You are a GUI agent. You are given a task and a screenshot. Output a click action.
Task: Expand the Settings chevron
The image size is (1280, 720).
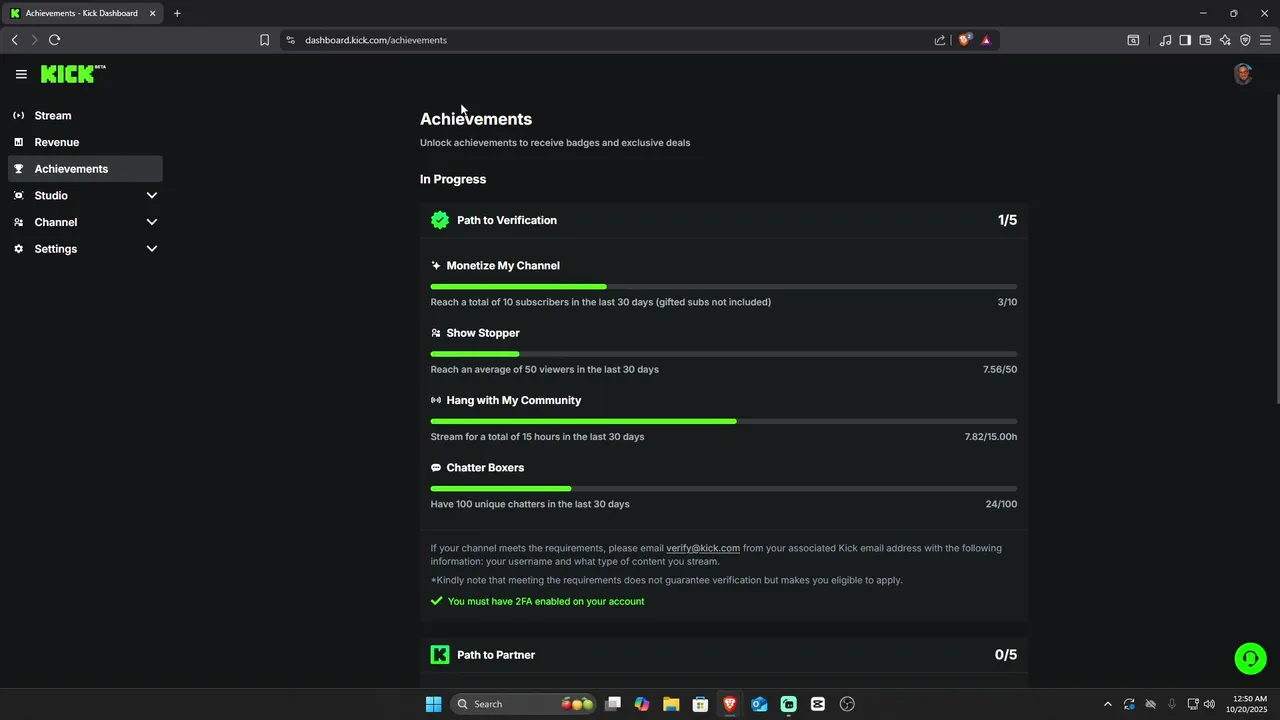(152, 249)
